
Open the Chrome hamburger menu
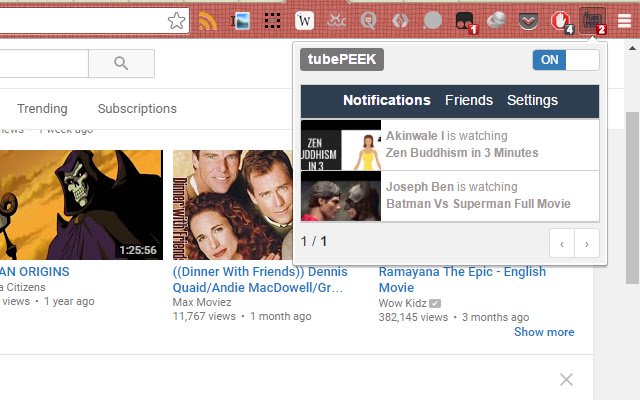[x=624, y=20]
